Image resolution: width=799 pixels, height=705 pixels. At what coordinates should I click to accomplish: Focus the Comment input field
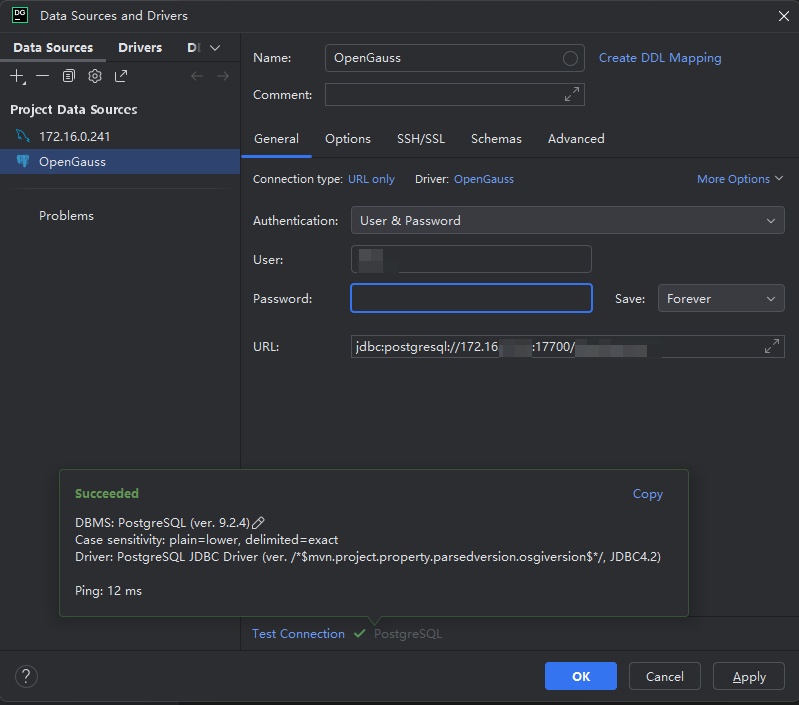(x=455, y=95)
